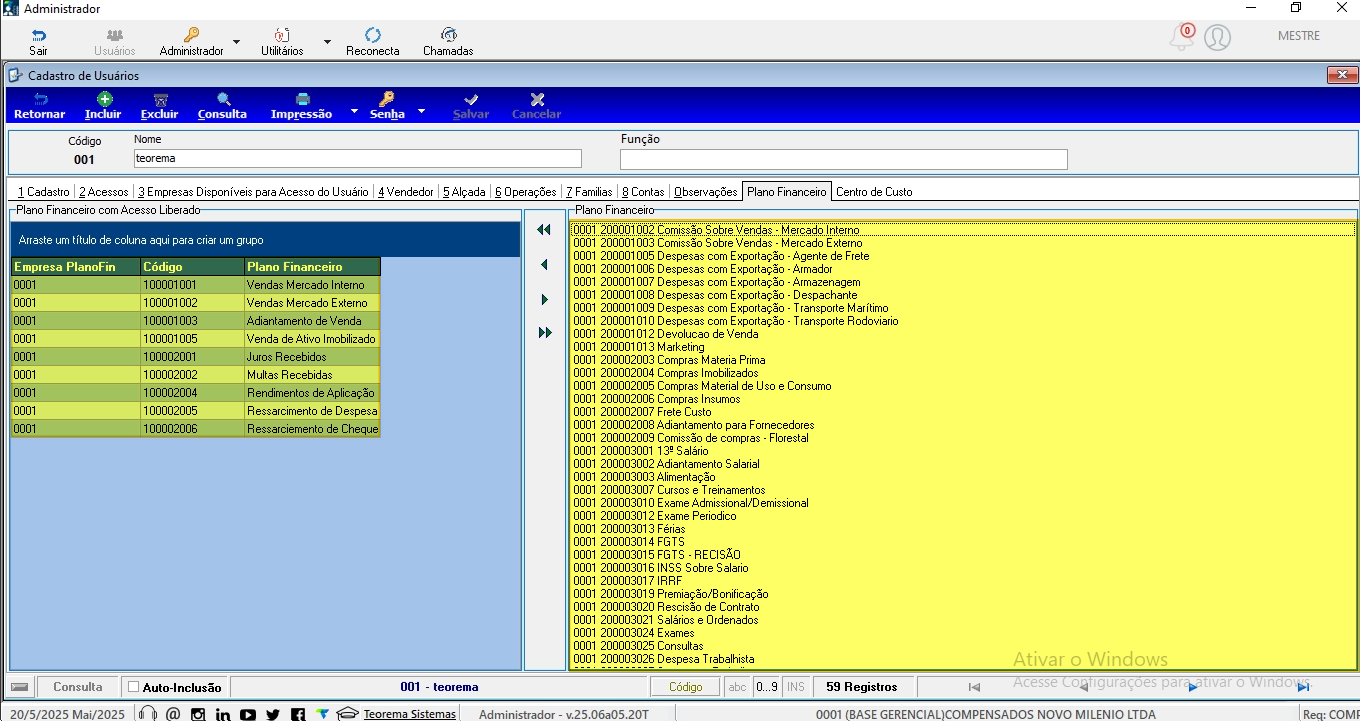Click the Excluir toolbar icon

point(160,99)
